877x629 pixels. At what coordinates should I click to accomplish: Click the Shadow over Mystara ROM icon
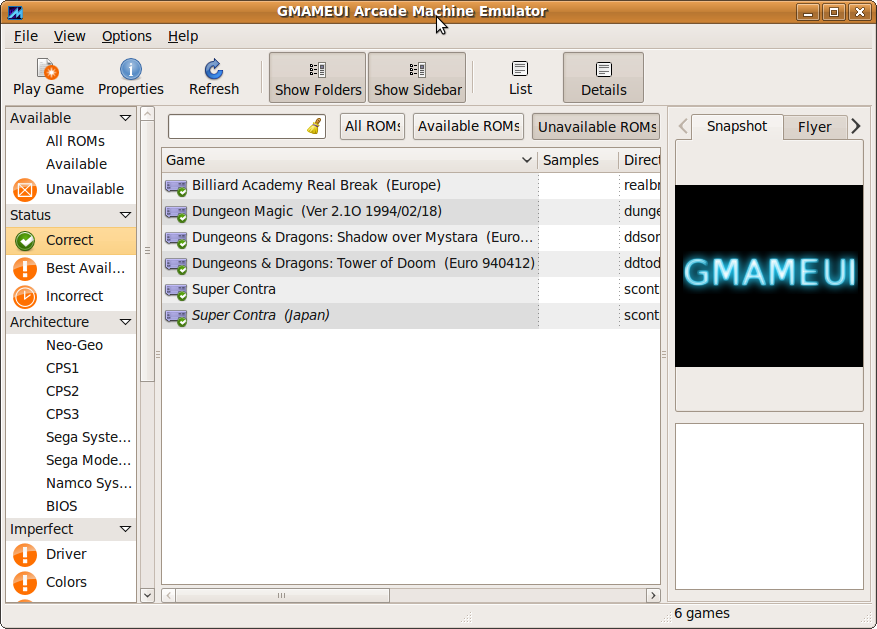click(x=176, y=239)
